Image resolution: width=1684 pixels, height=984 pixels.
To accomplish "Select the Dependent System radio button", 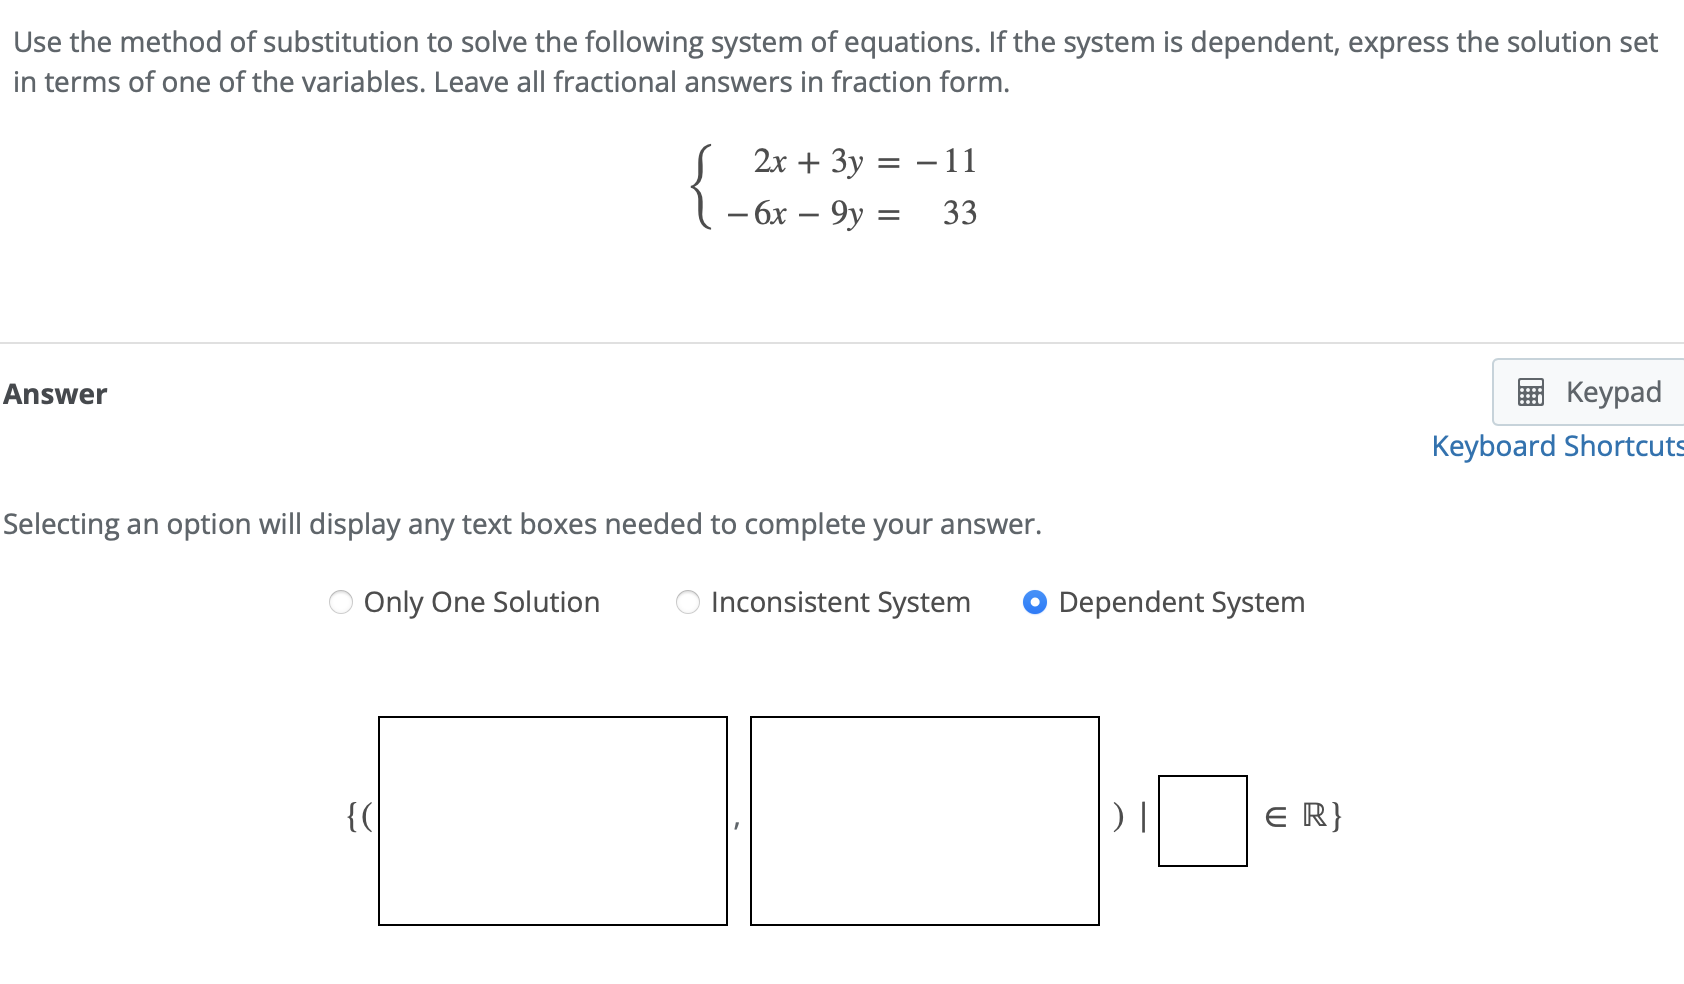I will (x=1034, y=602).
